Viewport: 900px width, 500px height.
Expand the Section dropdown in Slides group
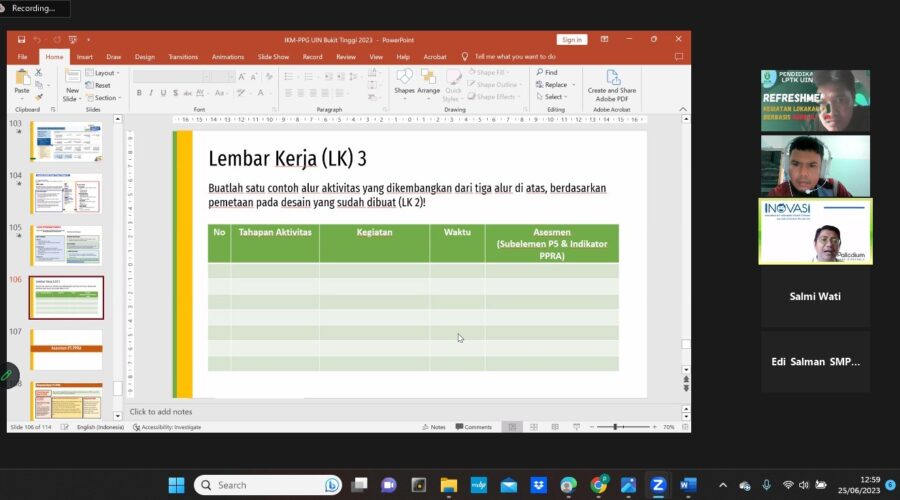104,98
